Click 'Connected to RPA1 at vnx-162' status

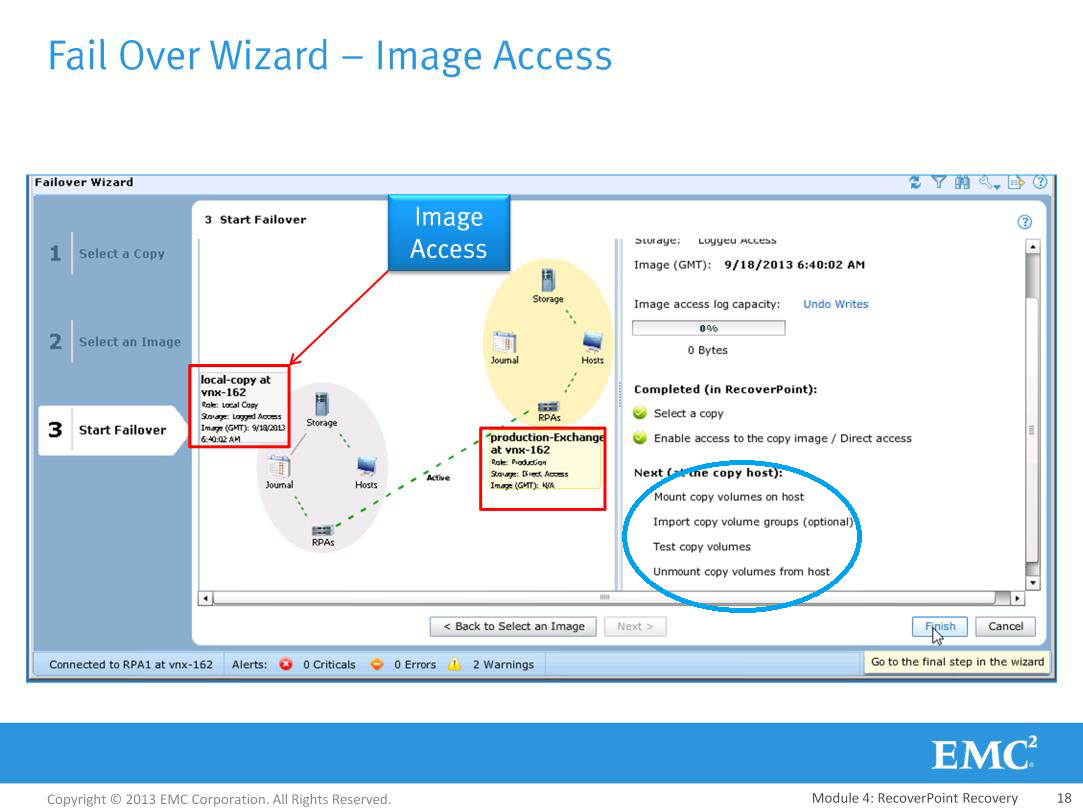point(131,664)
